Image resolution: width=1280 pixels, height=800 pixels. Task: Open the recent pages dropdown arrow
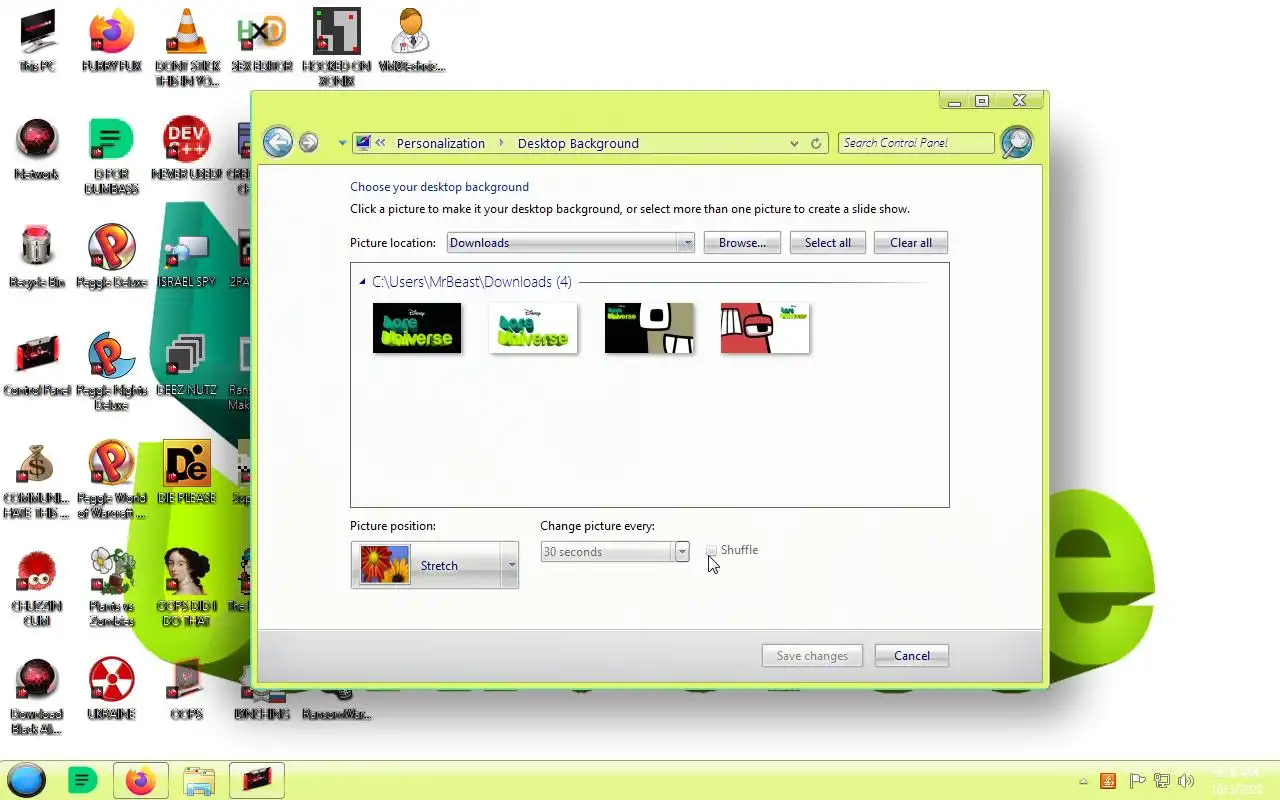coord(342,143)
